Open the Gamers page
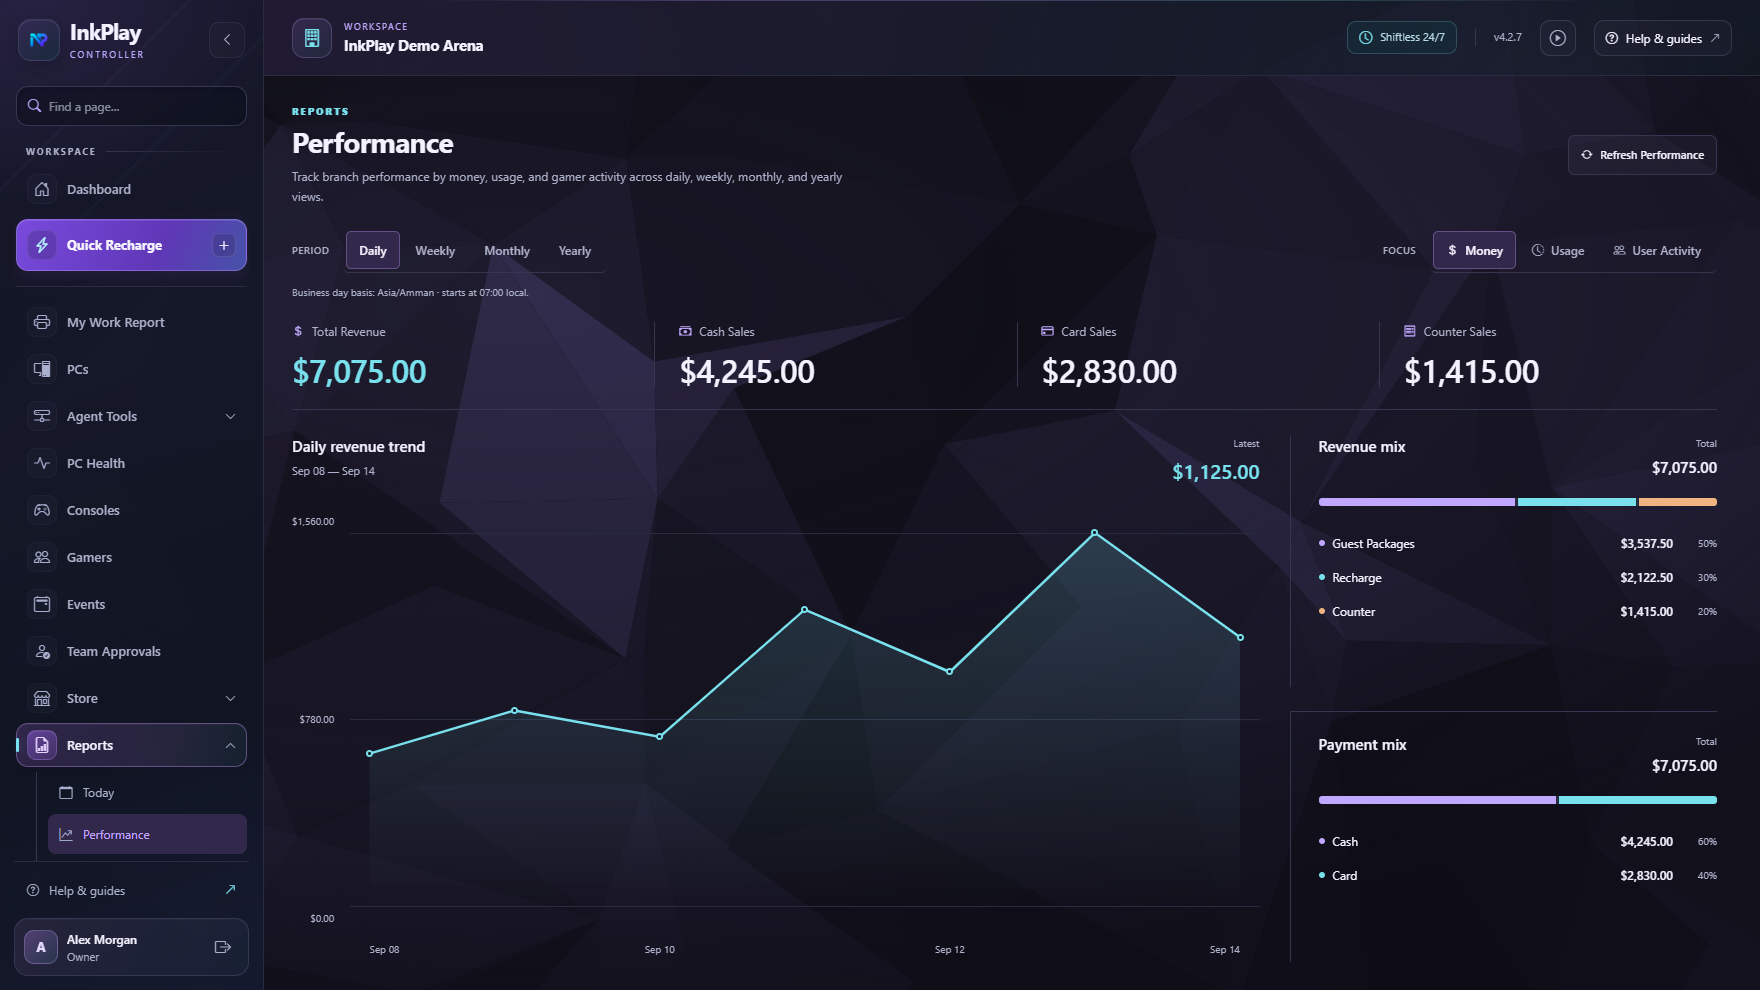Viewport: 1760px width, 990px height. [x=131, y=557]
